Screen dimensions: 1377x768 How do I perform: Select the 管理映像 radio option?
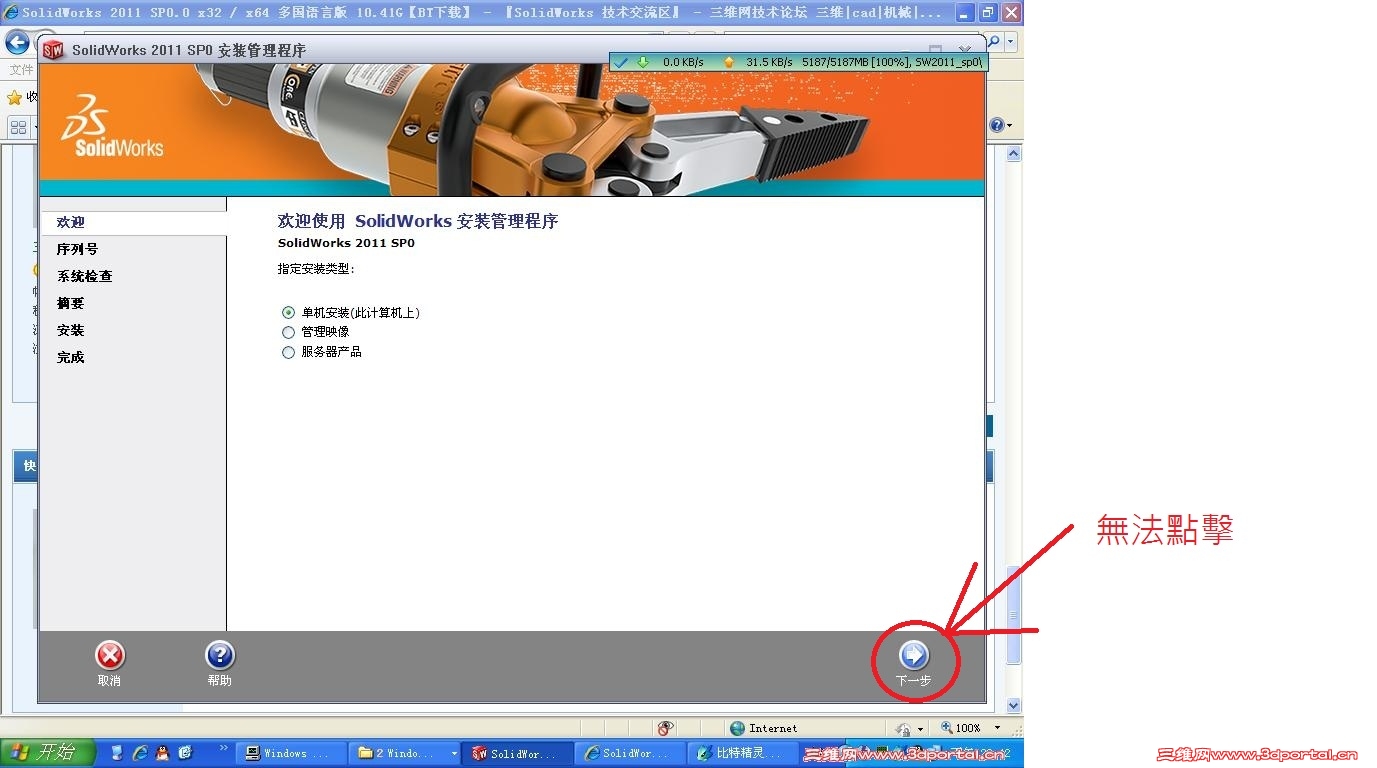pyautogui.click(x=289, y=332)
